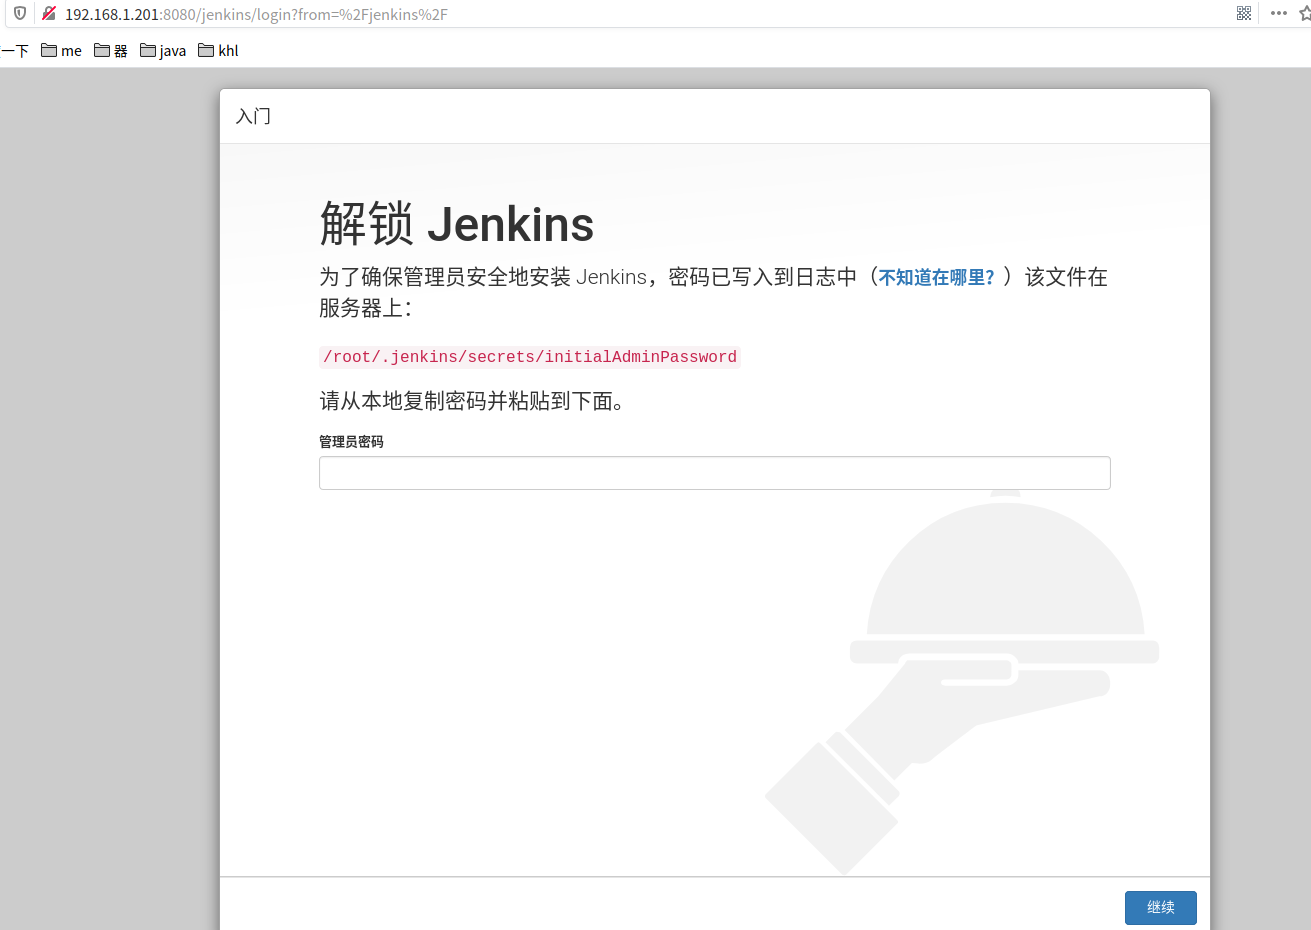Click the '请从本地复制密码并粘贴到下面。' instruction text
1311x930 pixels.
[472, 401]
